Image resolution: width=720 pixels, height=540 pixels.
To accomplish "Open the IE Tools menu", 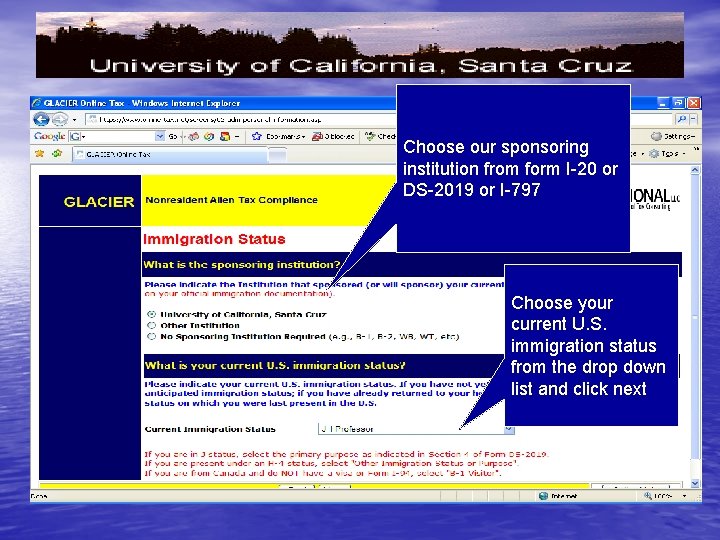I will coord(667,154).
